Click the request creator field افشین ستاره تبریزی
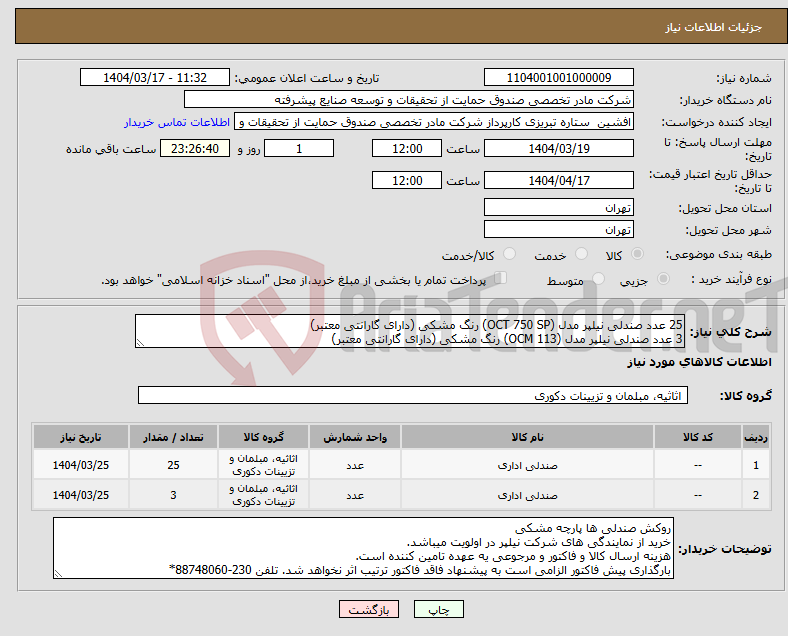Viewport: 788px width, 636px height. [x=434, y=122]
